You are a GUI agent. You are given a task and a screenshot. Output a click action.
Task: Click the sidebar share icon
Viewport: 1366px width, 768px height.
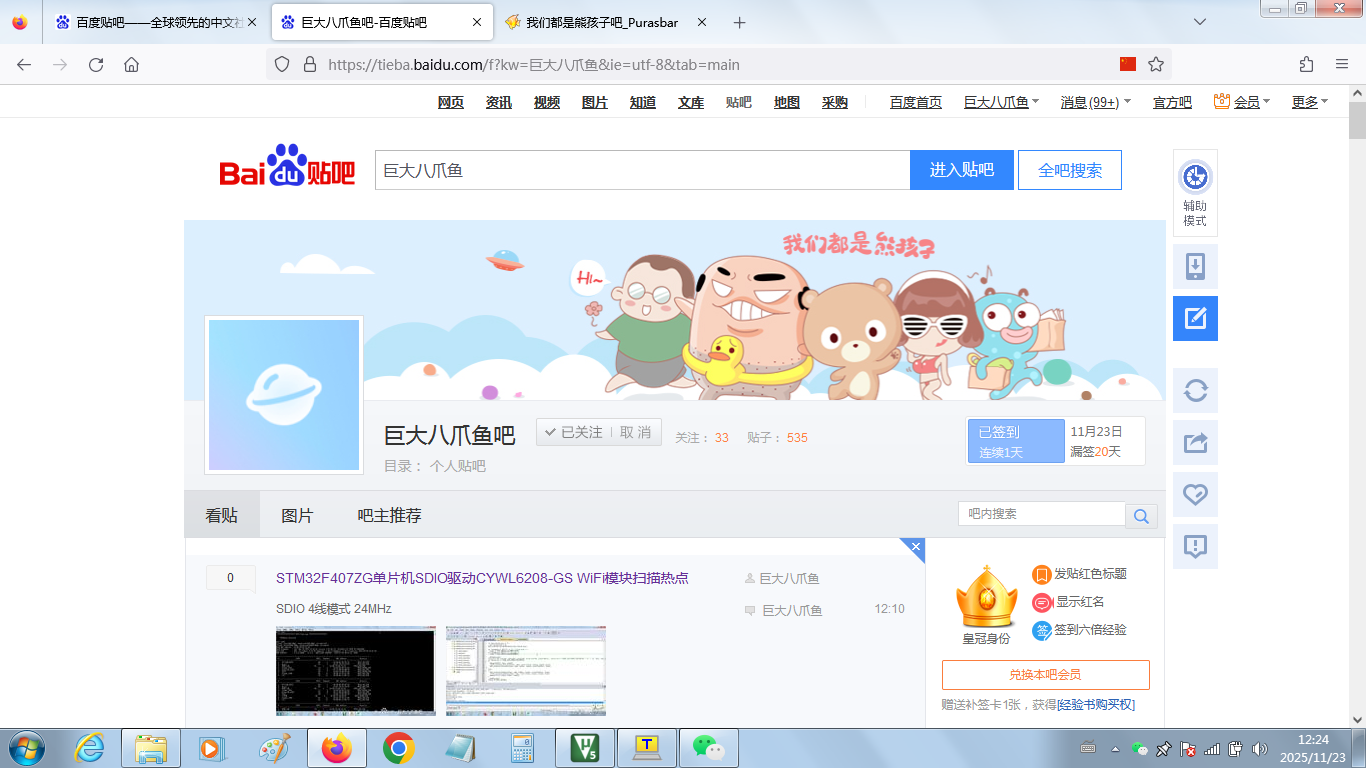(x=1195, y=442)
